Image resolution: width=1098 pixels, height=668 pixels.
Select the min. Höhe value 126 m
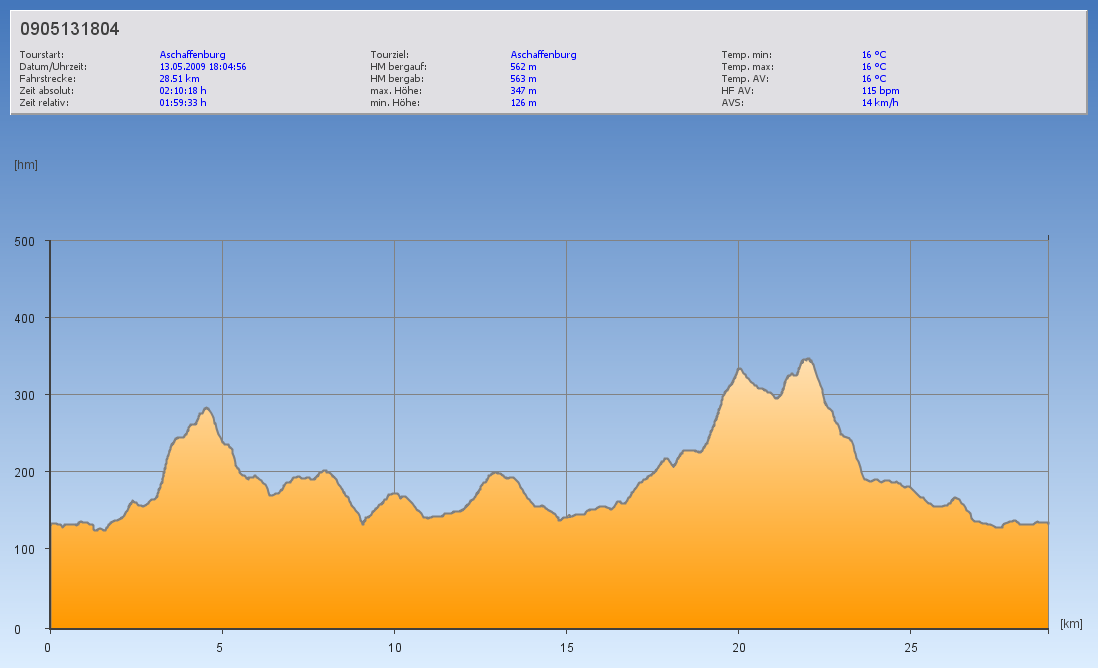click(524, 102)
